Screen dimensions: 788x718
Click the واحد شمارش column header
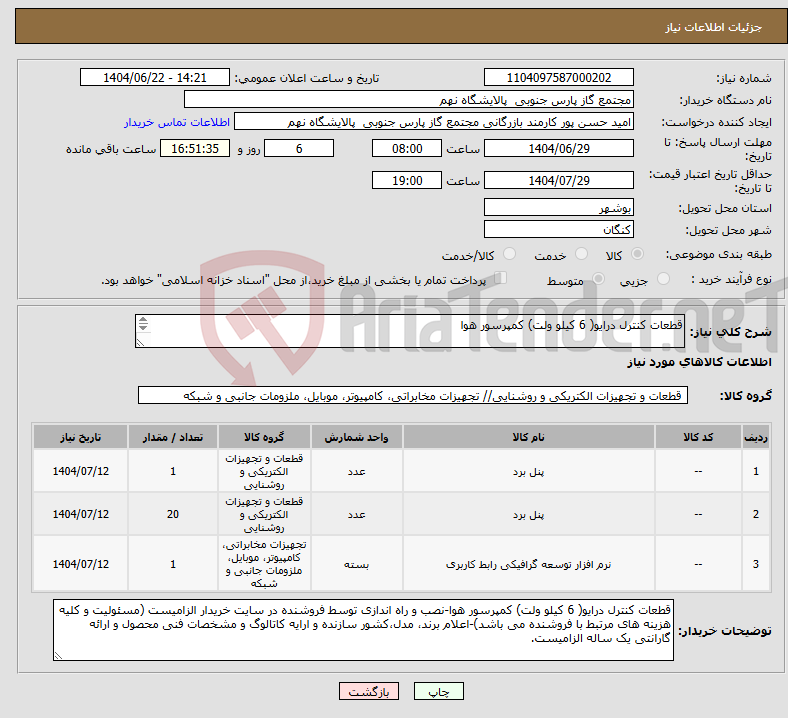pyautogui.click(x=356, y=437)
